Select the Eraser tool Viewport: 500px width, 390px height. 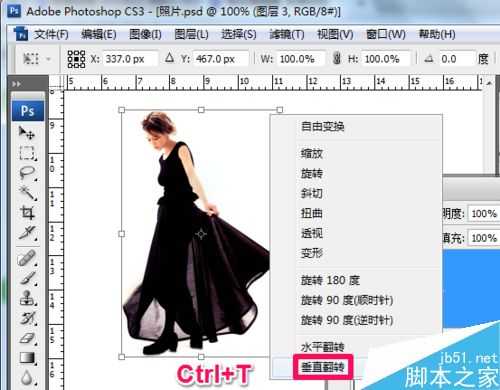point(27,338)
